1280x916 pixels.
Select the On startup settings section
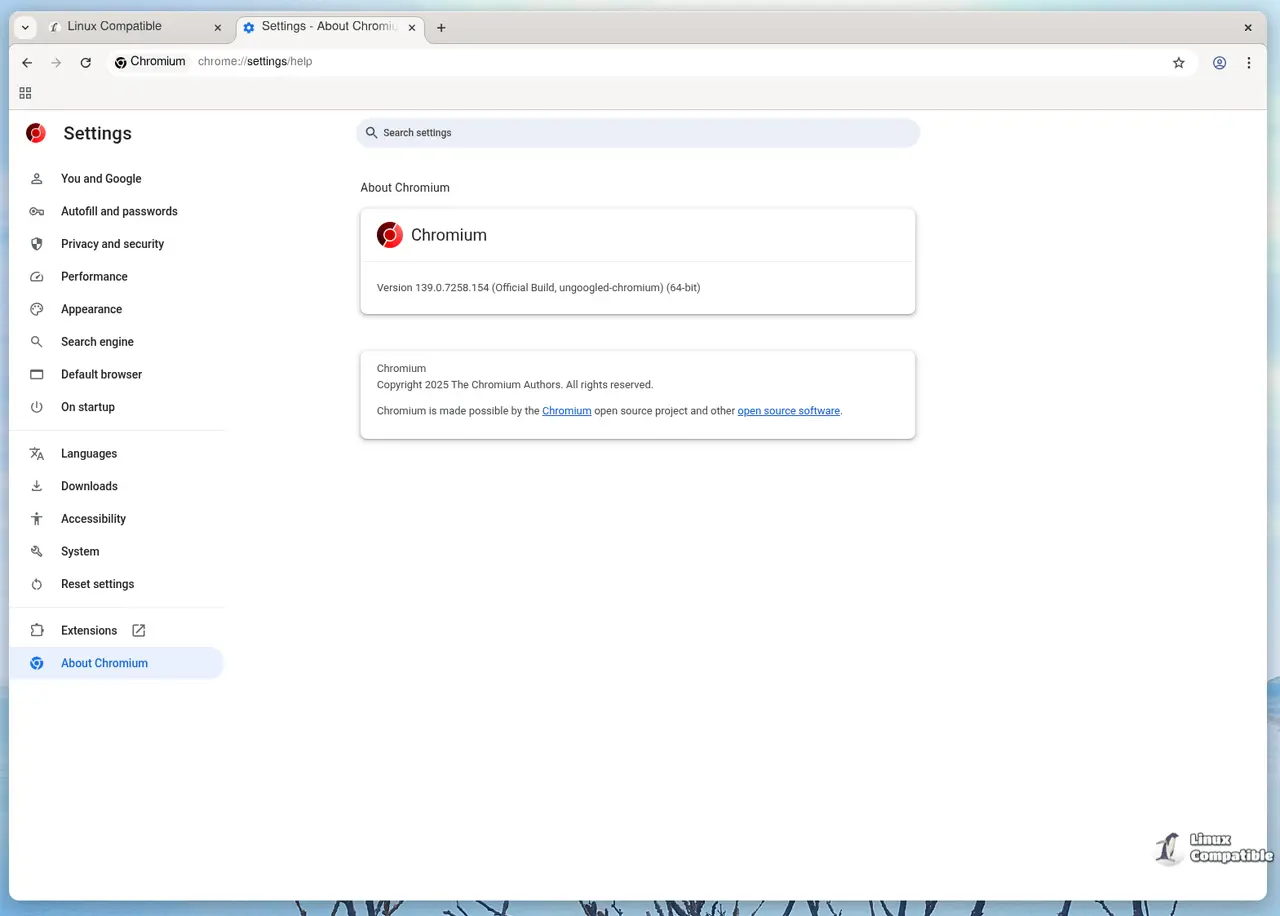tap(87, 407)
